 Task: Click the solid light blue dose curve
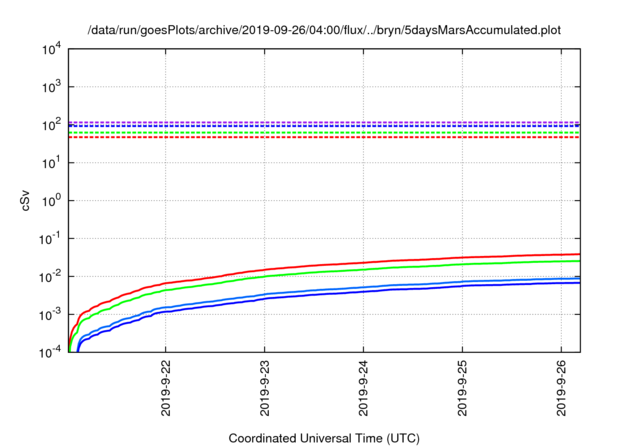[363, 287]
